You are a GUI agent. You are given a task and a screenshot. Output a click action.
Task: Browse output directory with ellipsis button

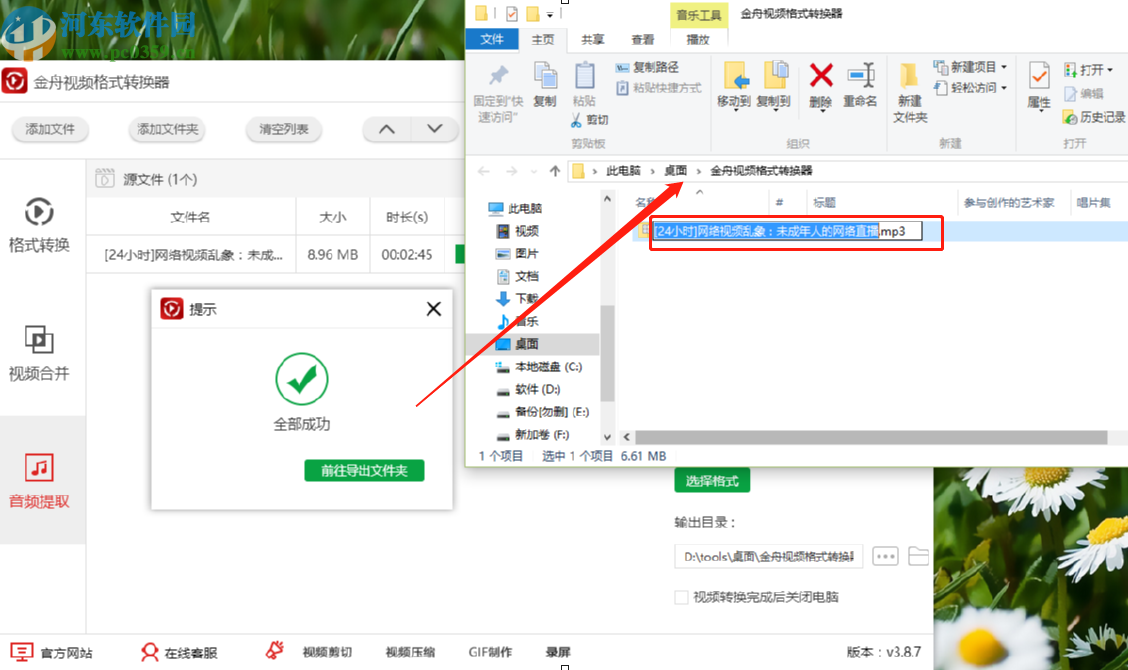point(885,556)
